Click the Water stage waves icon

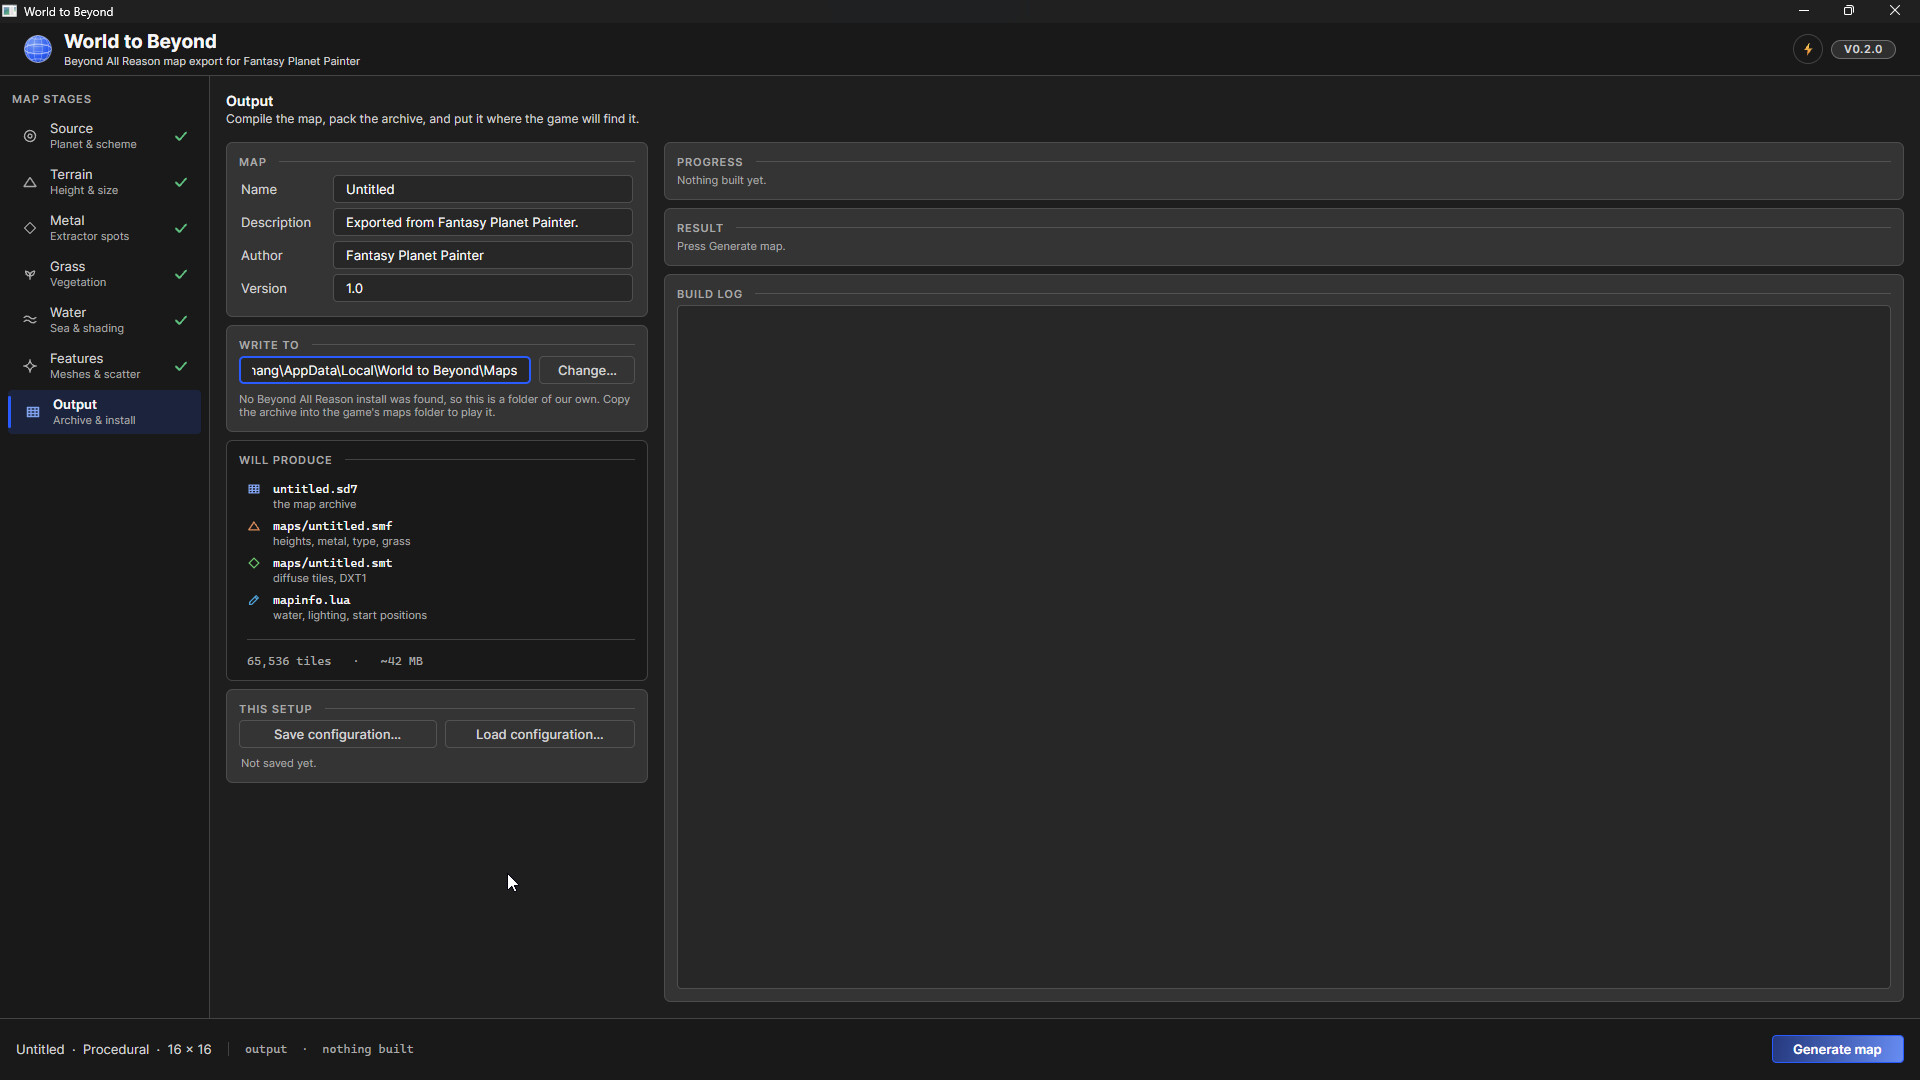point(30,320)
